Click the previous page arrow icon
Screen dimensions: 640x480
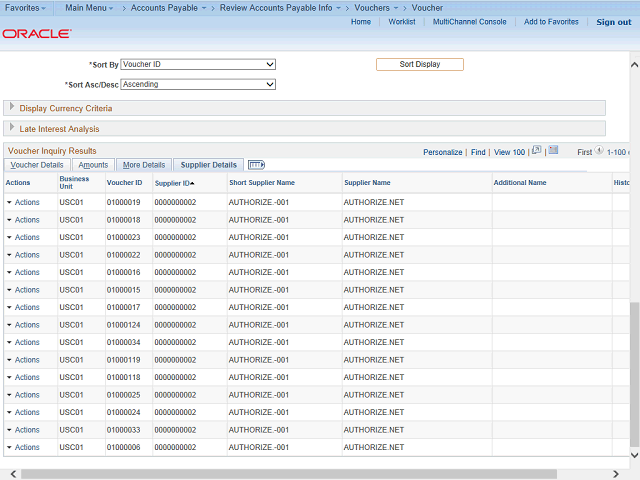click(599, 151)
